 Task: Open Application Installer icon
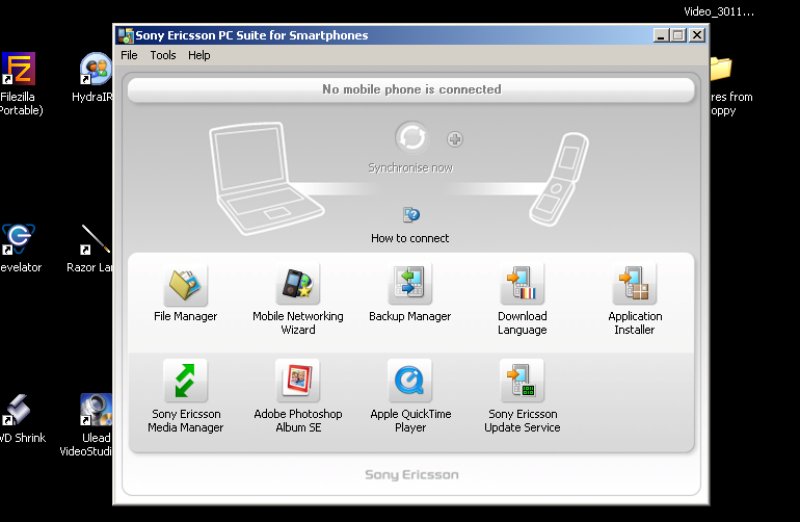(634, 284)
